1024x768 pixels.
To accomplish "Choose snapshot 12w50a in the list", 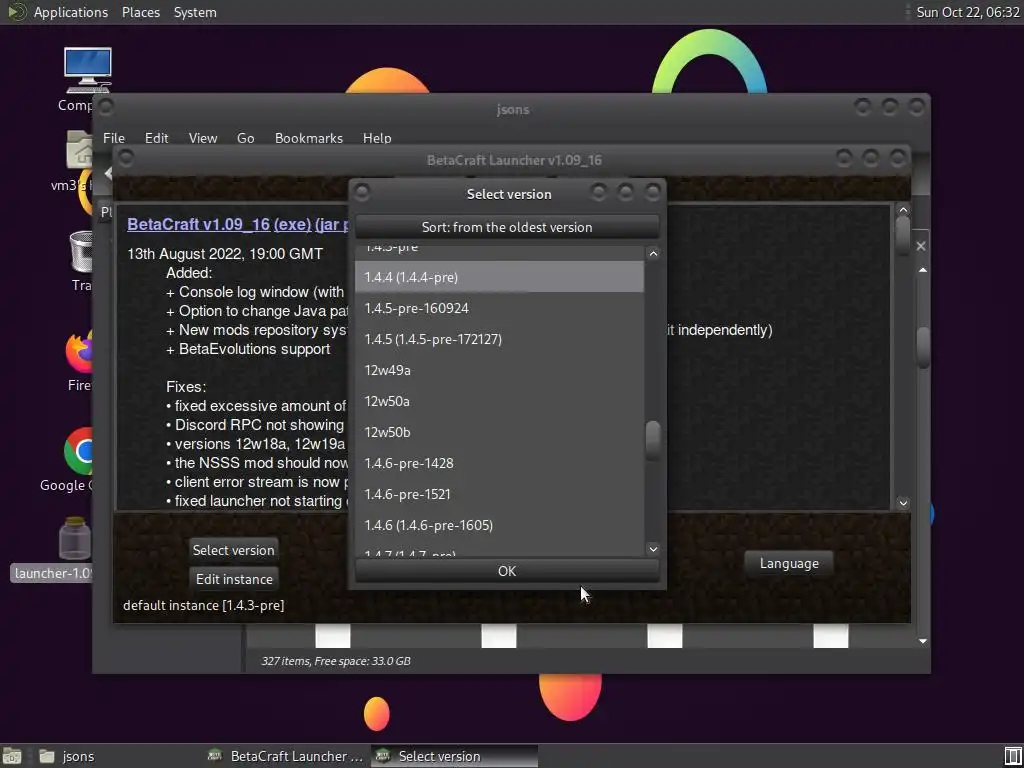I will (500, 401).
